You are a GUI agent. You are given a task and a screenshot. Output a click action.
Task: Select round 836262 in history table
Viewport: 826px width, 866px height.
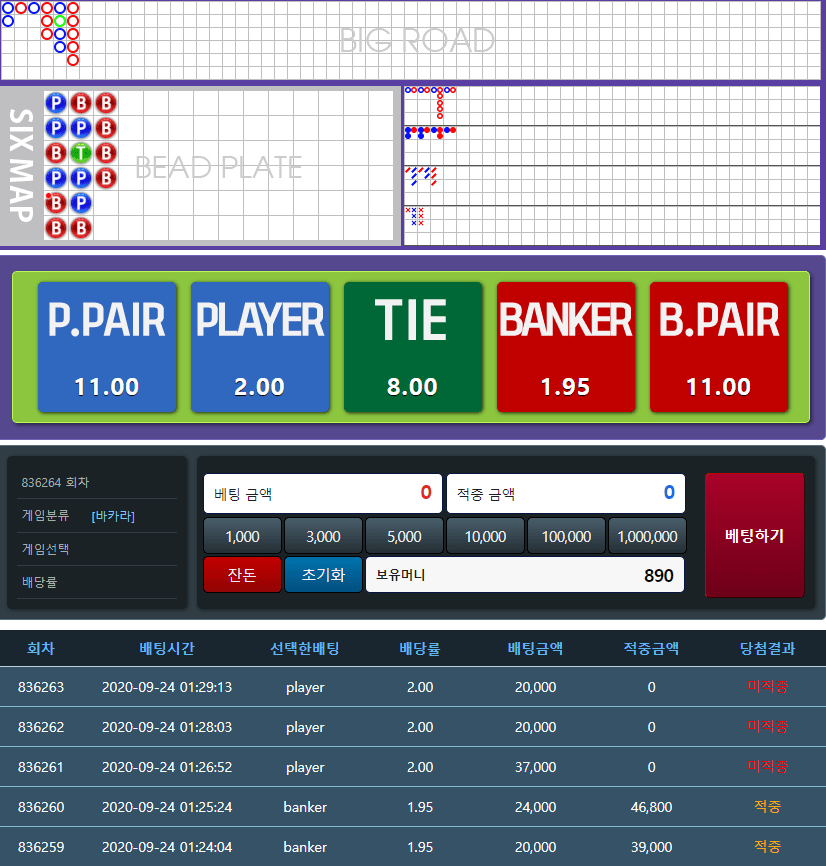point(41,727)
